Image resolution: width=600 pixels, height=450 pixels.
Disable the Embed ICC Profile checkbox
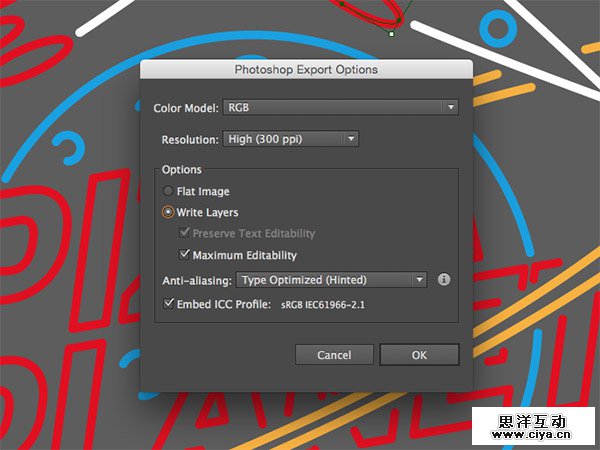[x=168, y=303]
